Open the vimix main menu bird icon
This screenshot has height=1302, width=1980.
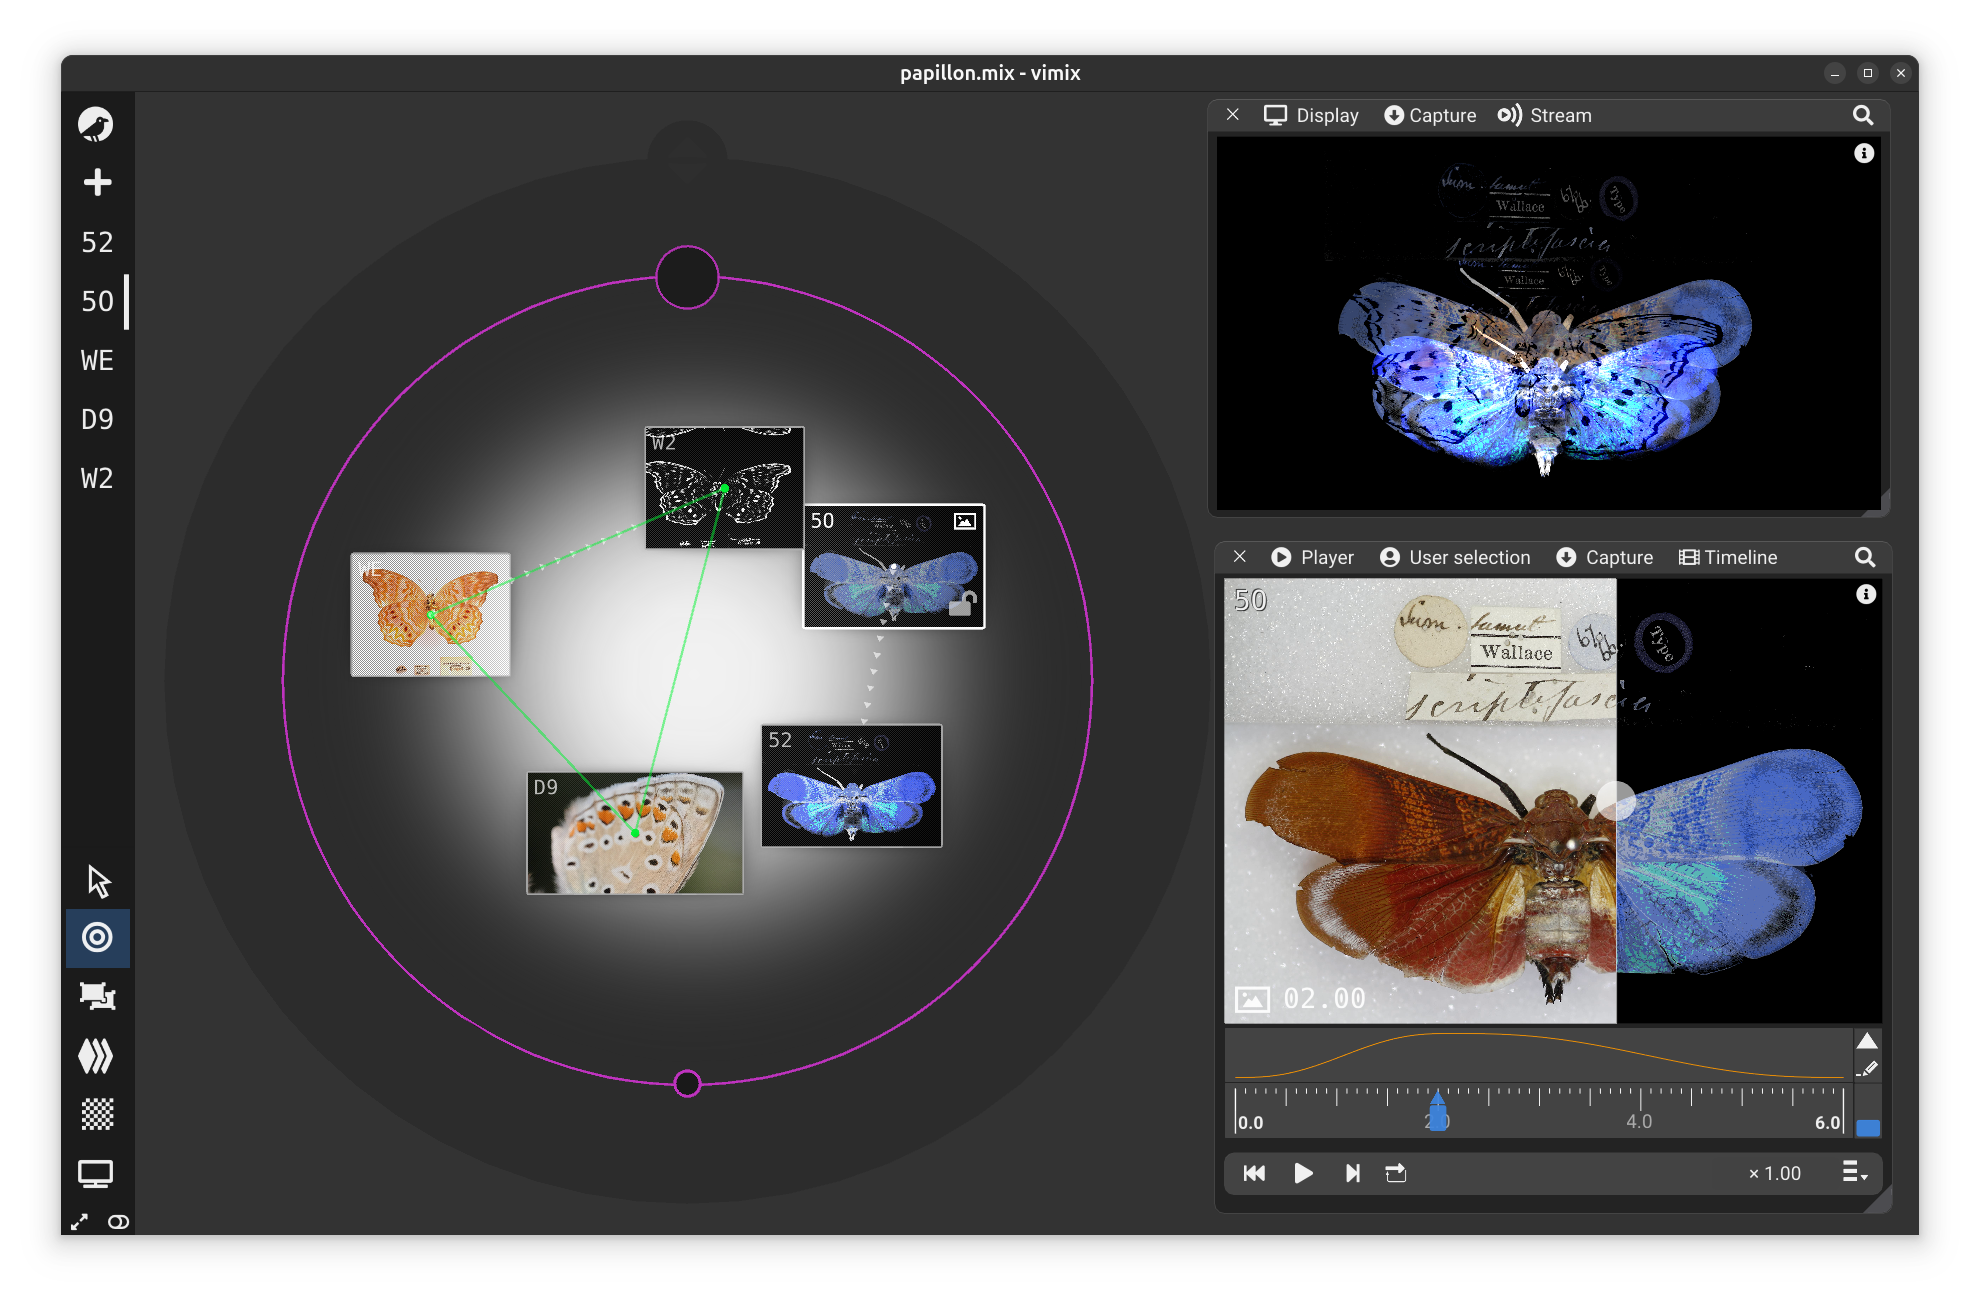[x=96, y=124]
